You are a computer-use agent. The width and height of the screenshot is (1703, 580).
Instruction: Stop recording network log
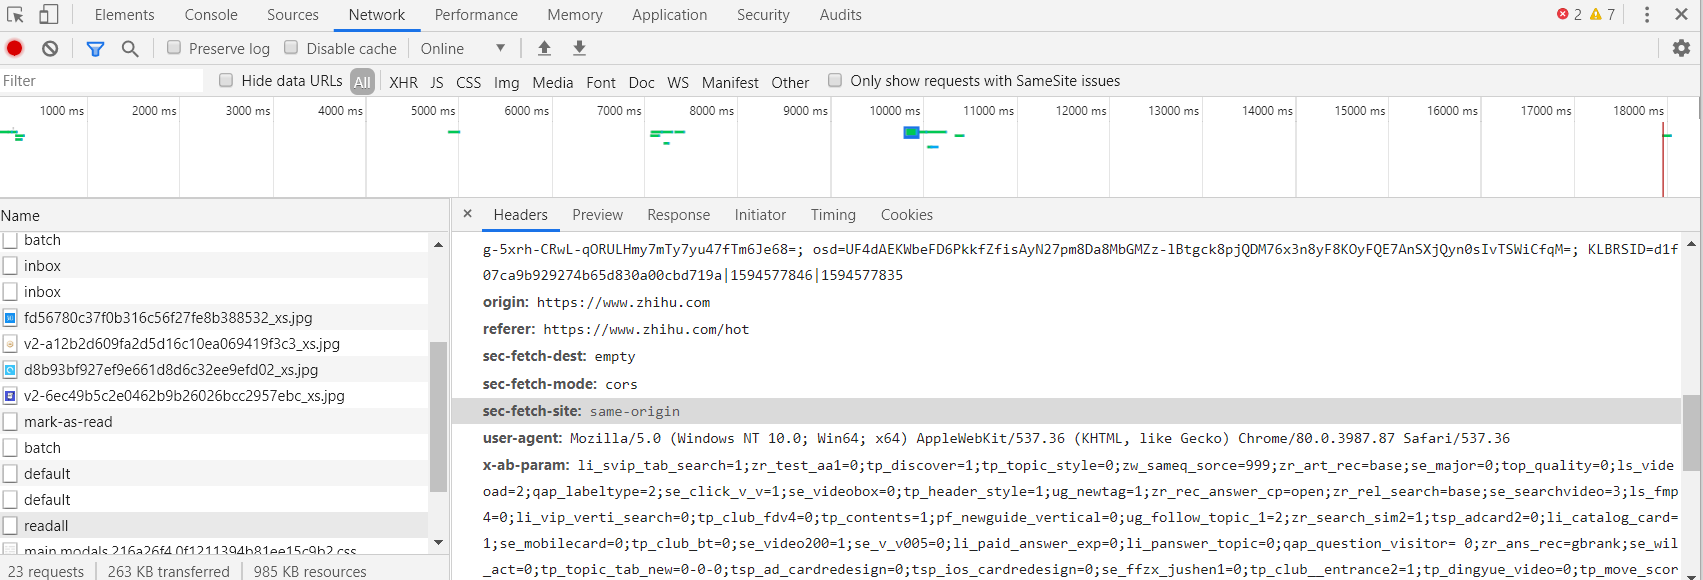click(x=15, y=48)
